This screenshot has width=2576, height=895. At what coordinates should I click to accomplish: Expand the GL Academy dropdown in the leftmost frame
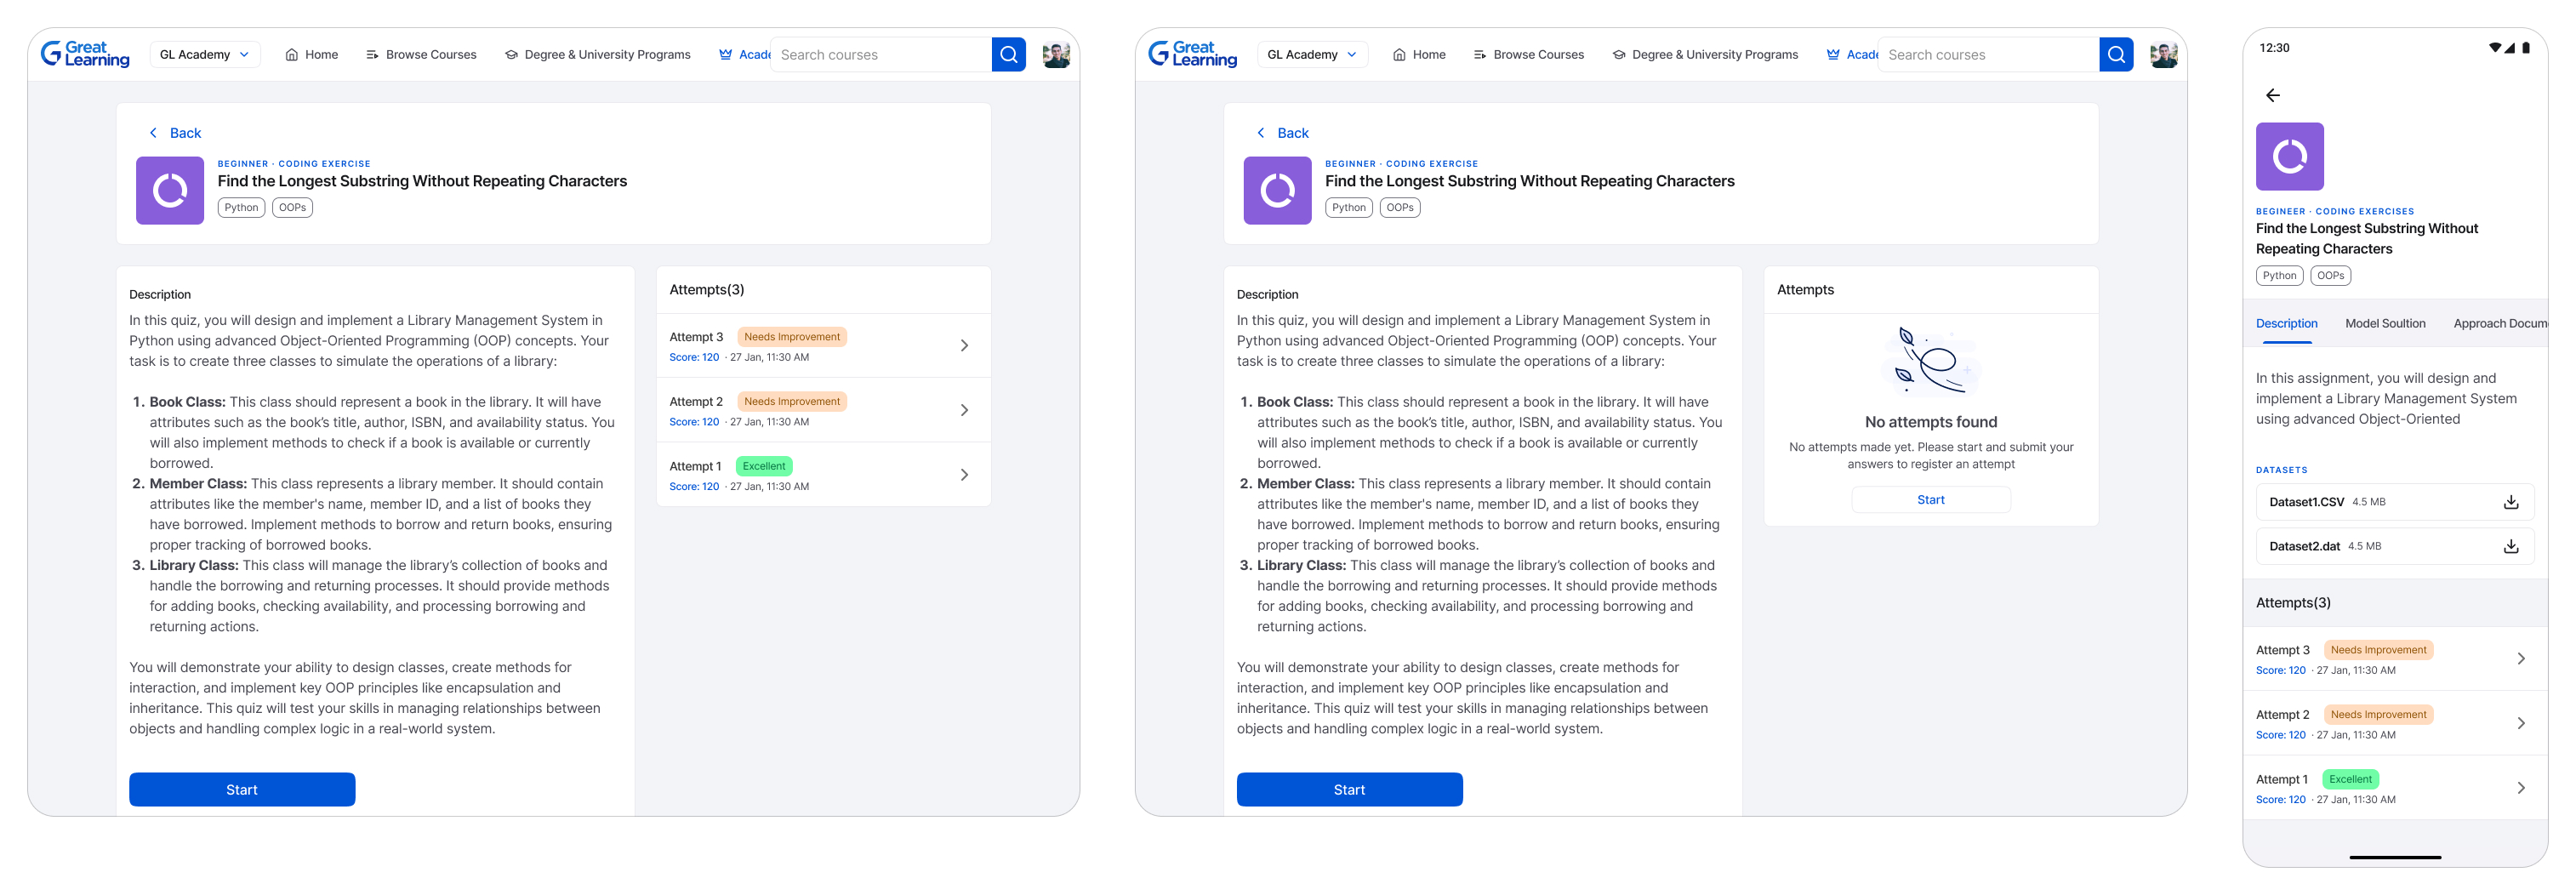[x=204, y=55]
